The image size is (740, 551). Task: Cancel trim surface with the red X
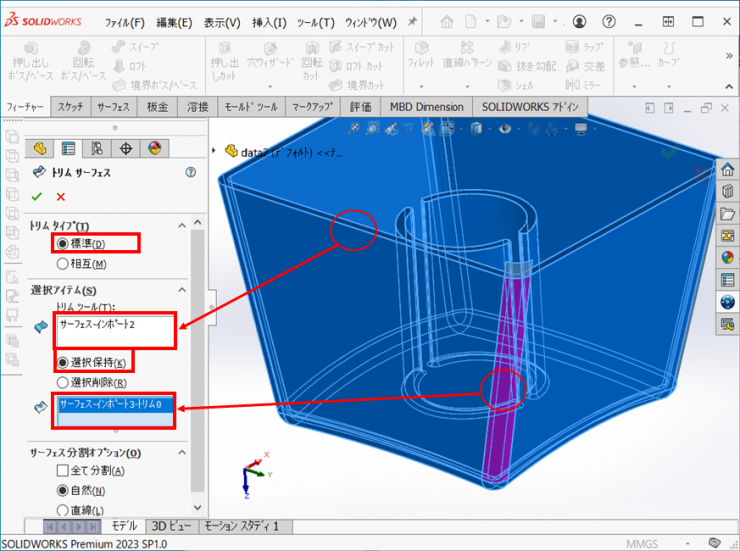(61, 197)
